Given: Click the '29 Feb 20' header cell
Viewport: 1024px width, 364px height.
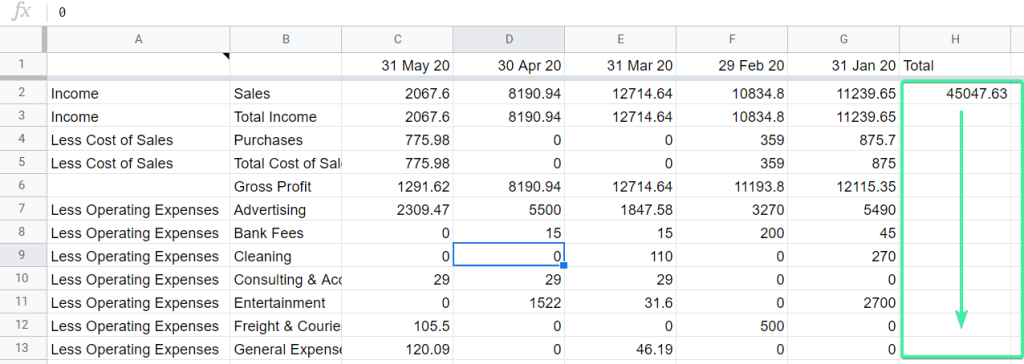Looking at the screenshot, I should pyautogui.click(x=732, y=65).
